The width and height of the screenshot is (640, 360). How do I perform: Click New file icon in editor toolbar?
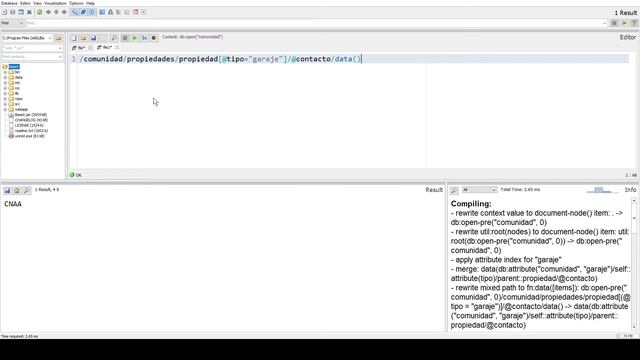74,38
